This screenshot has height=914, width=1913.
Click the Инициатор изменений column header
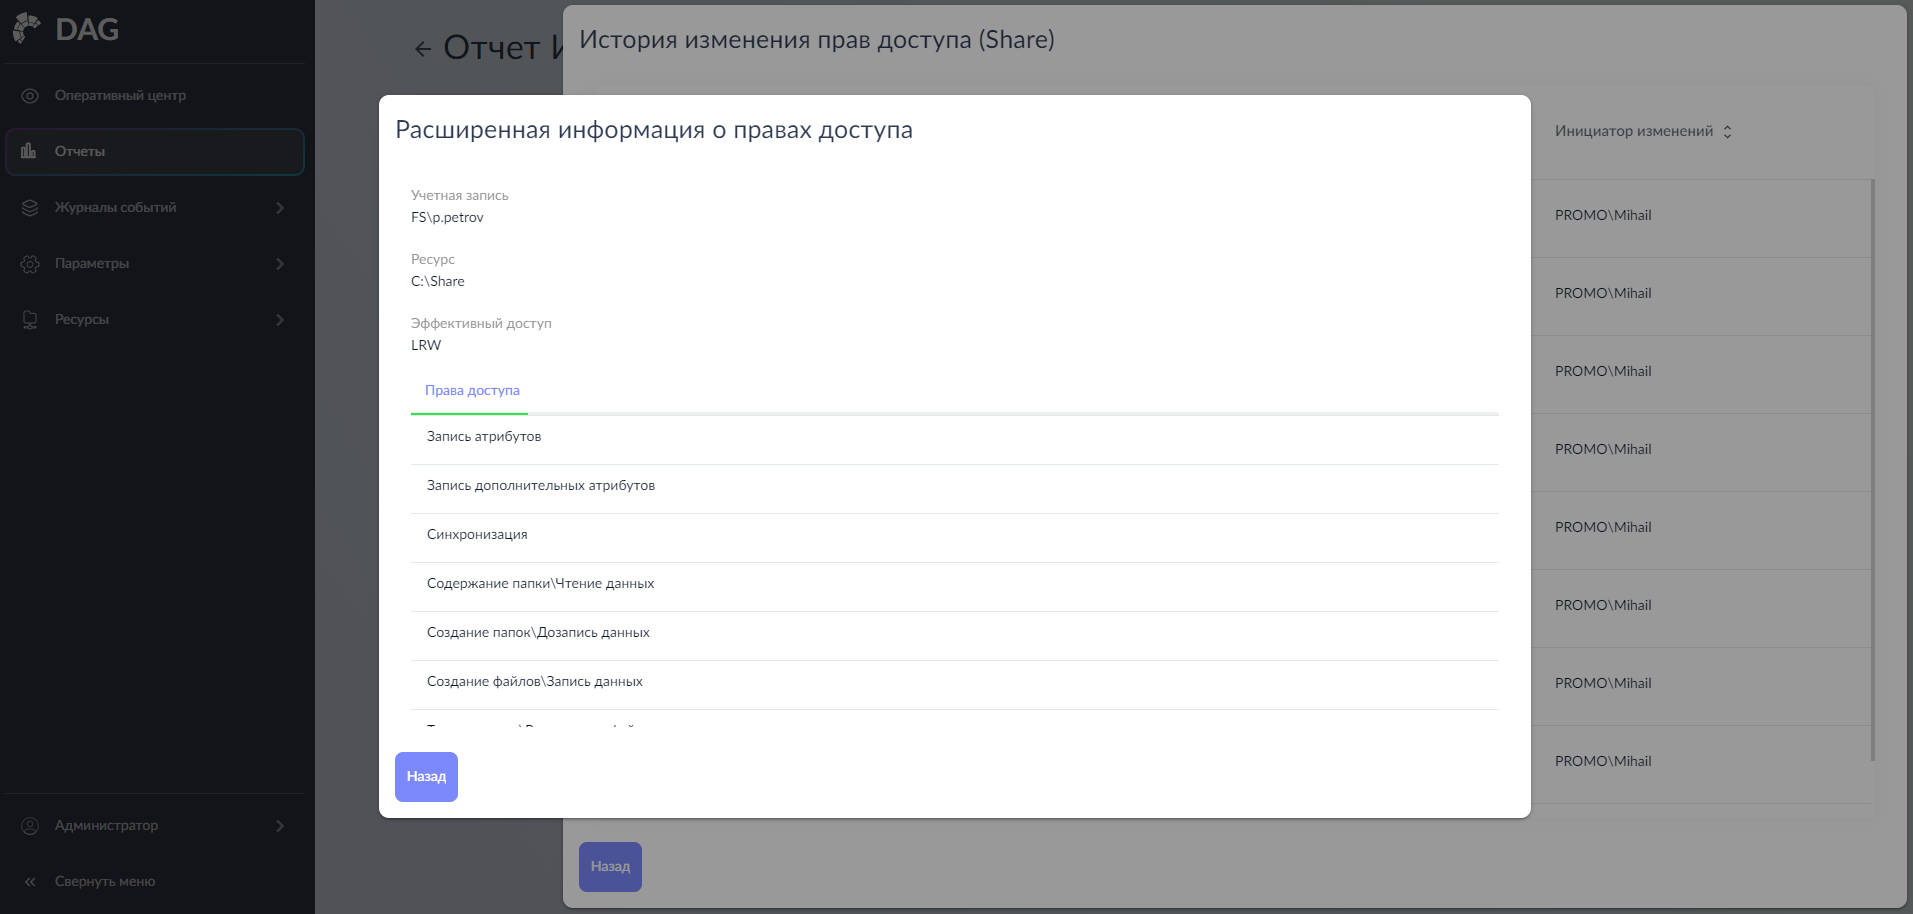tap(1634, 132)
